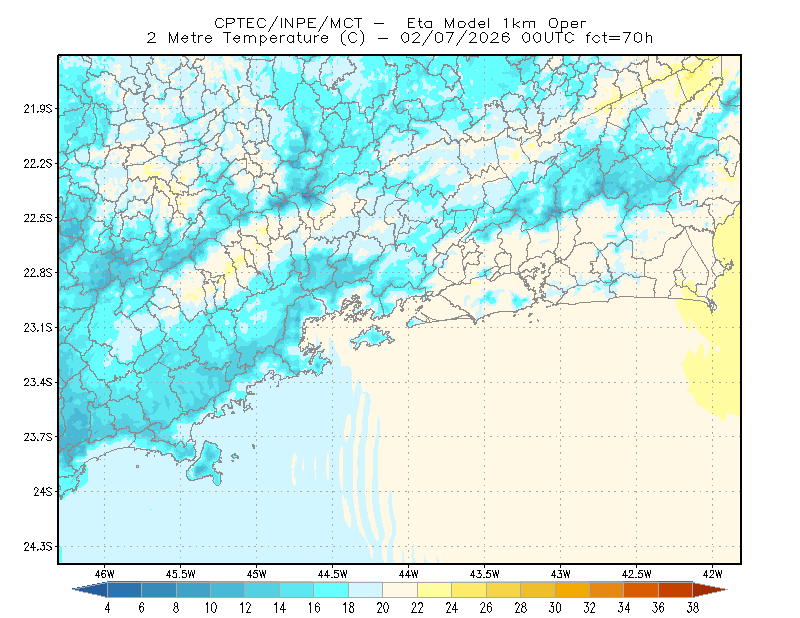800x618 pixels.
Task: Click the colorbar value label 34
Action: coord(624,608)
